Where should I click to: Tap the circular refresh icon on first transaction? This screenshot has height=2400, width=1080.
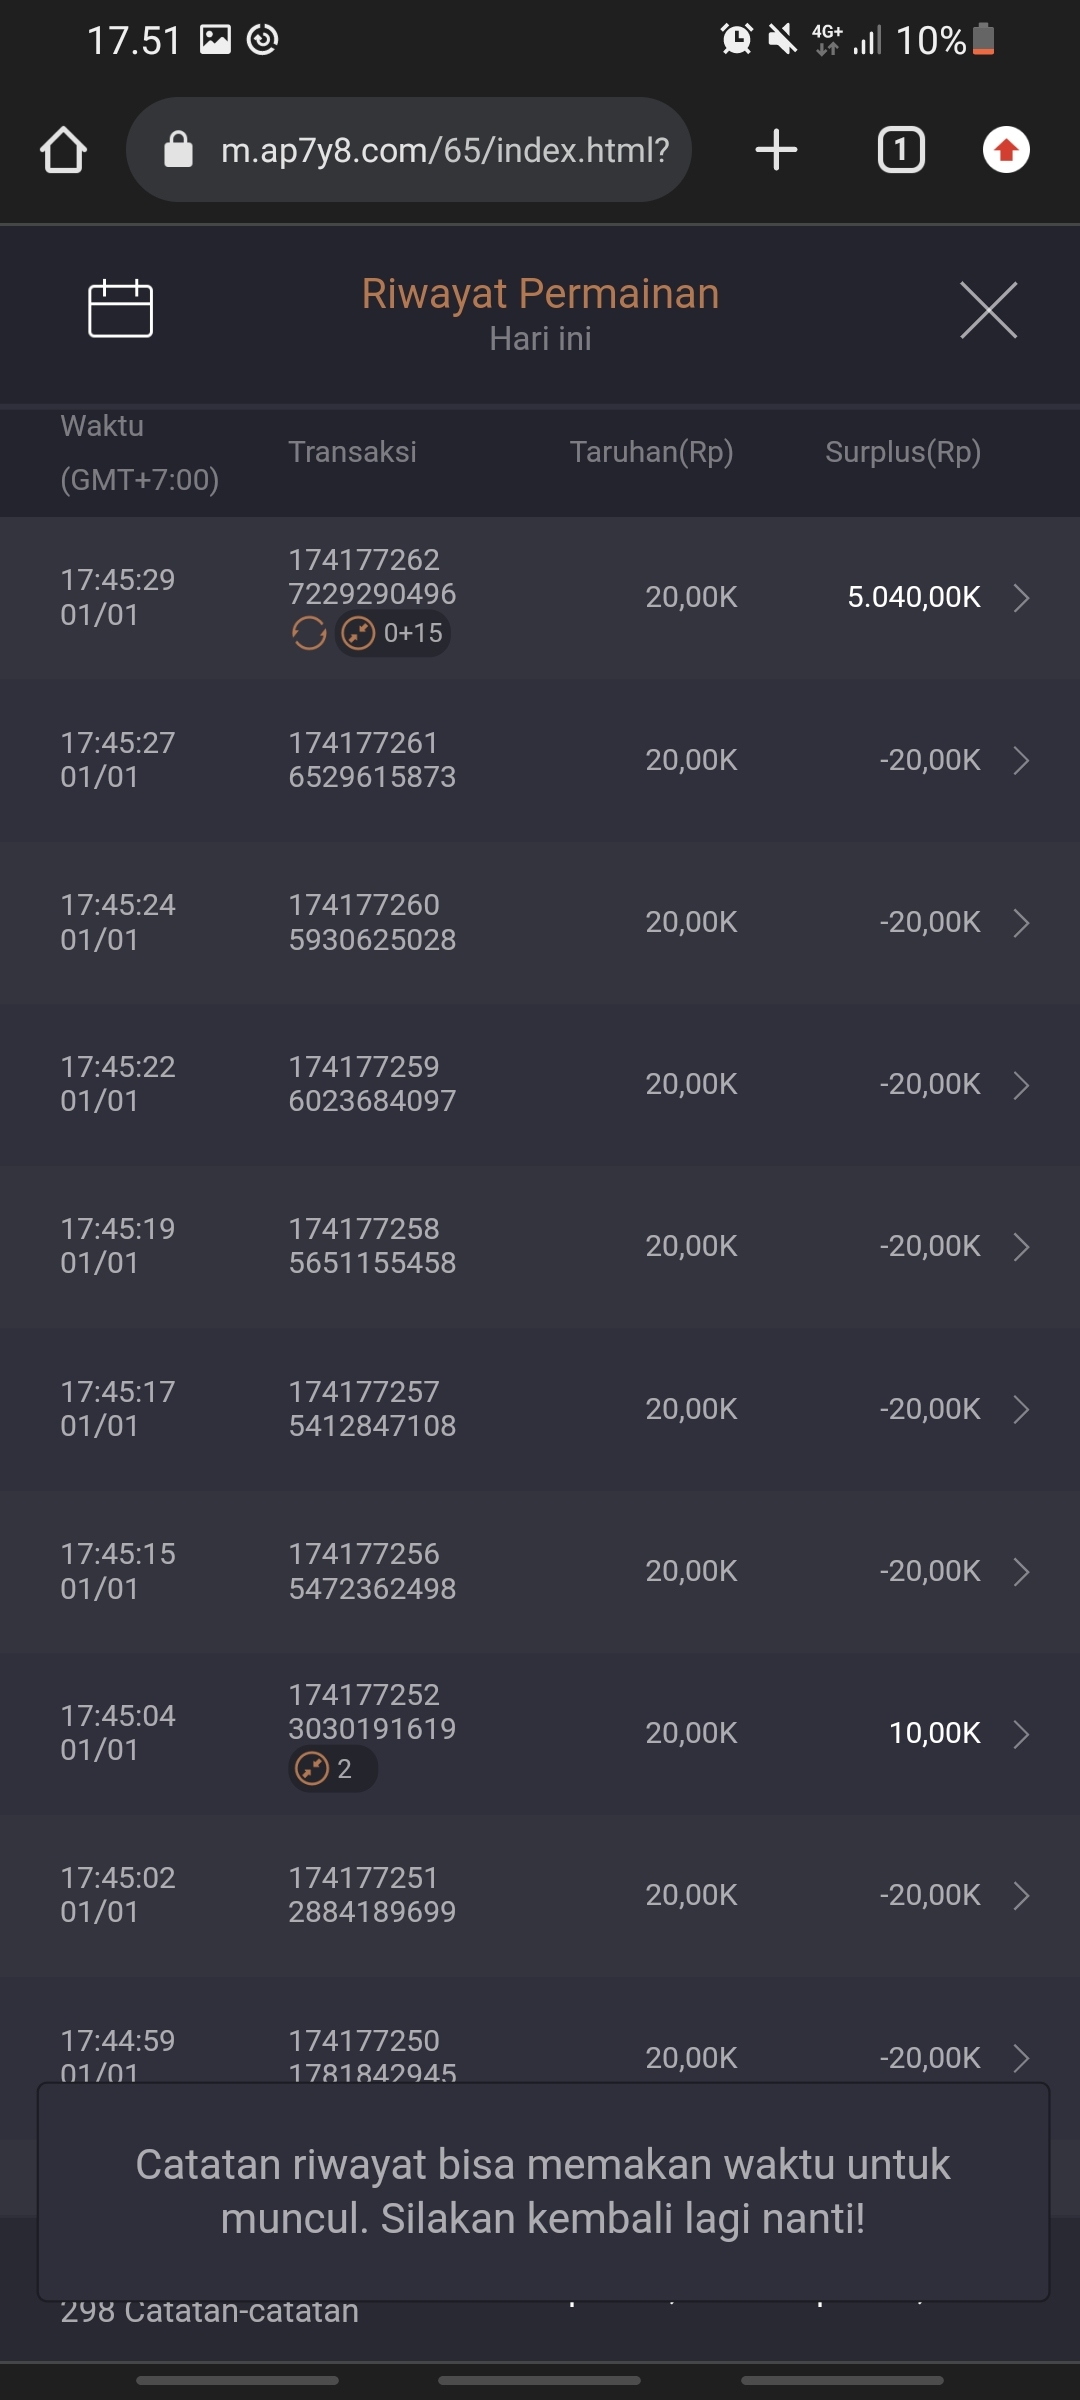(x=309, y=633)
